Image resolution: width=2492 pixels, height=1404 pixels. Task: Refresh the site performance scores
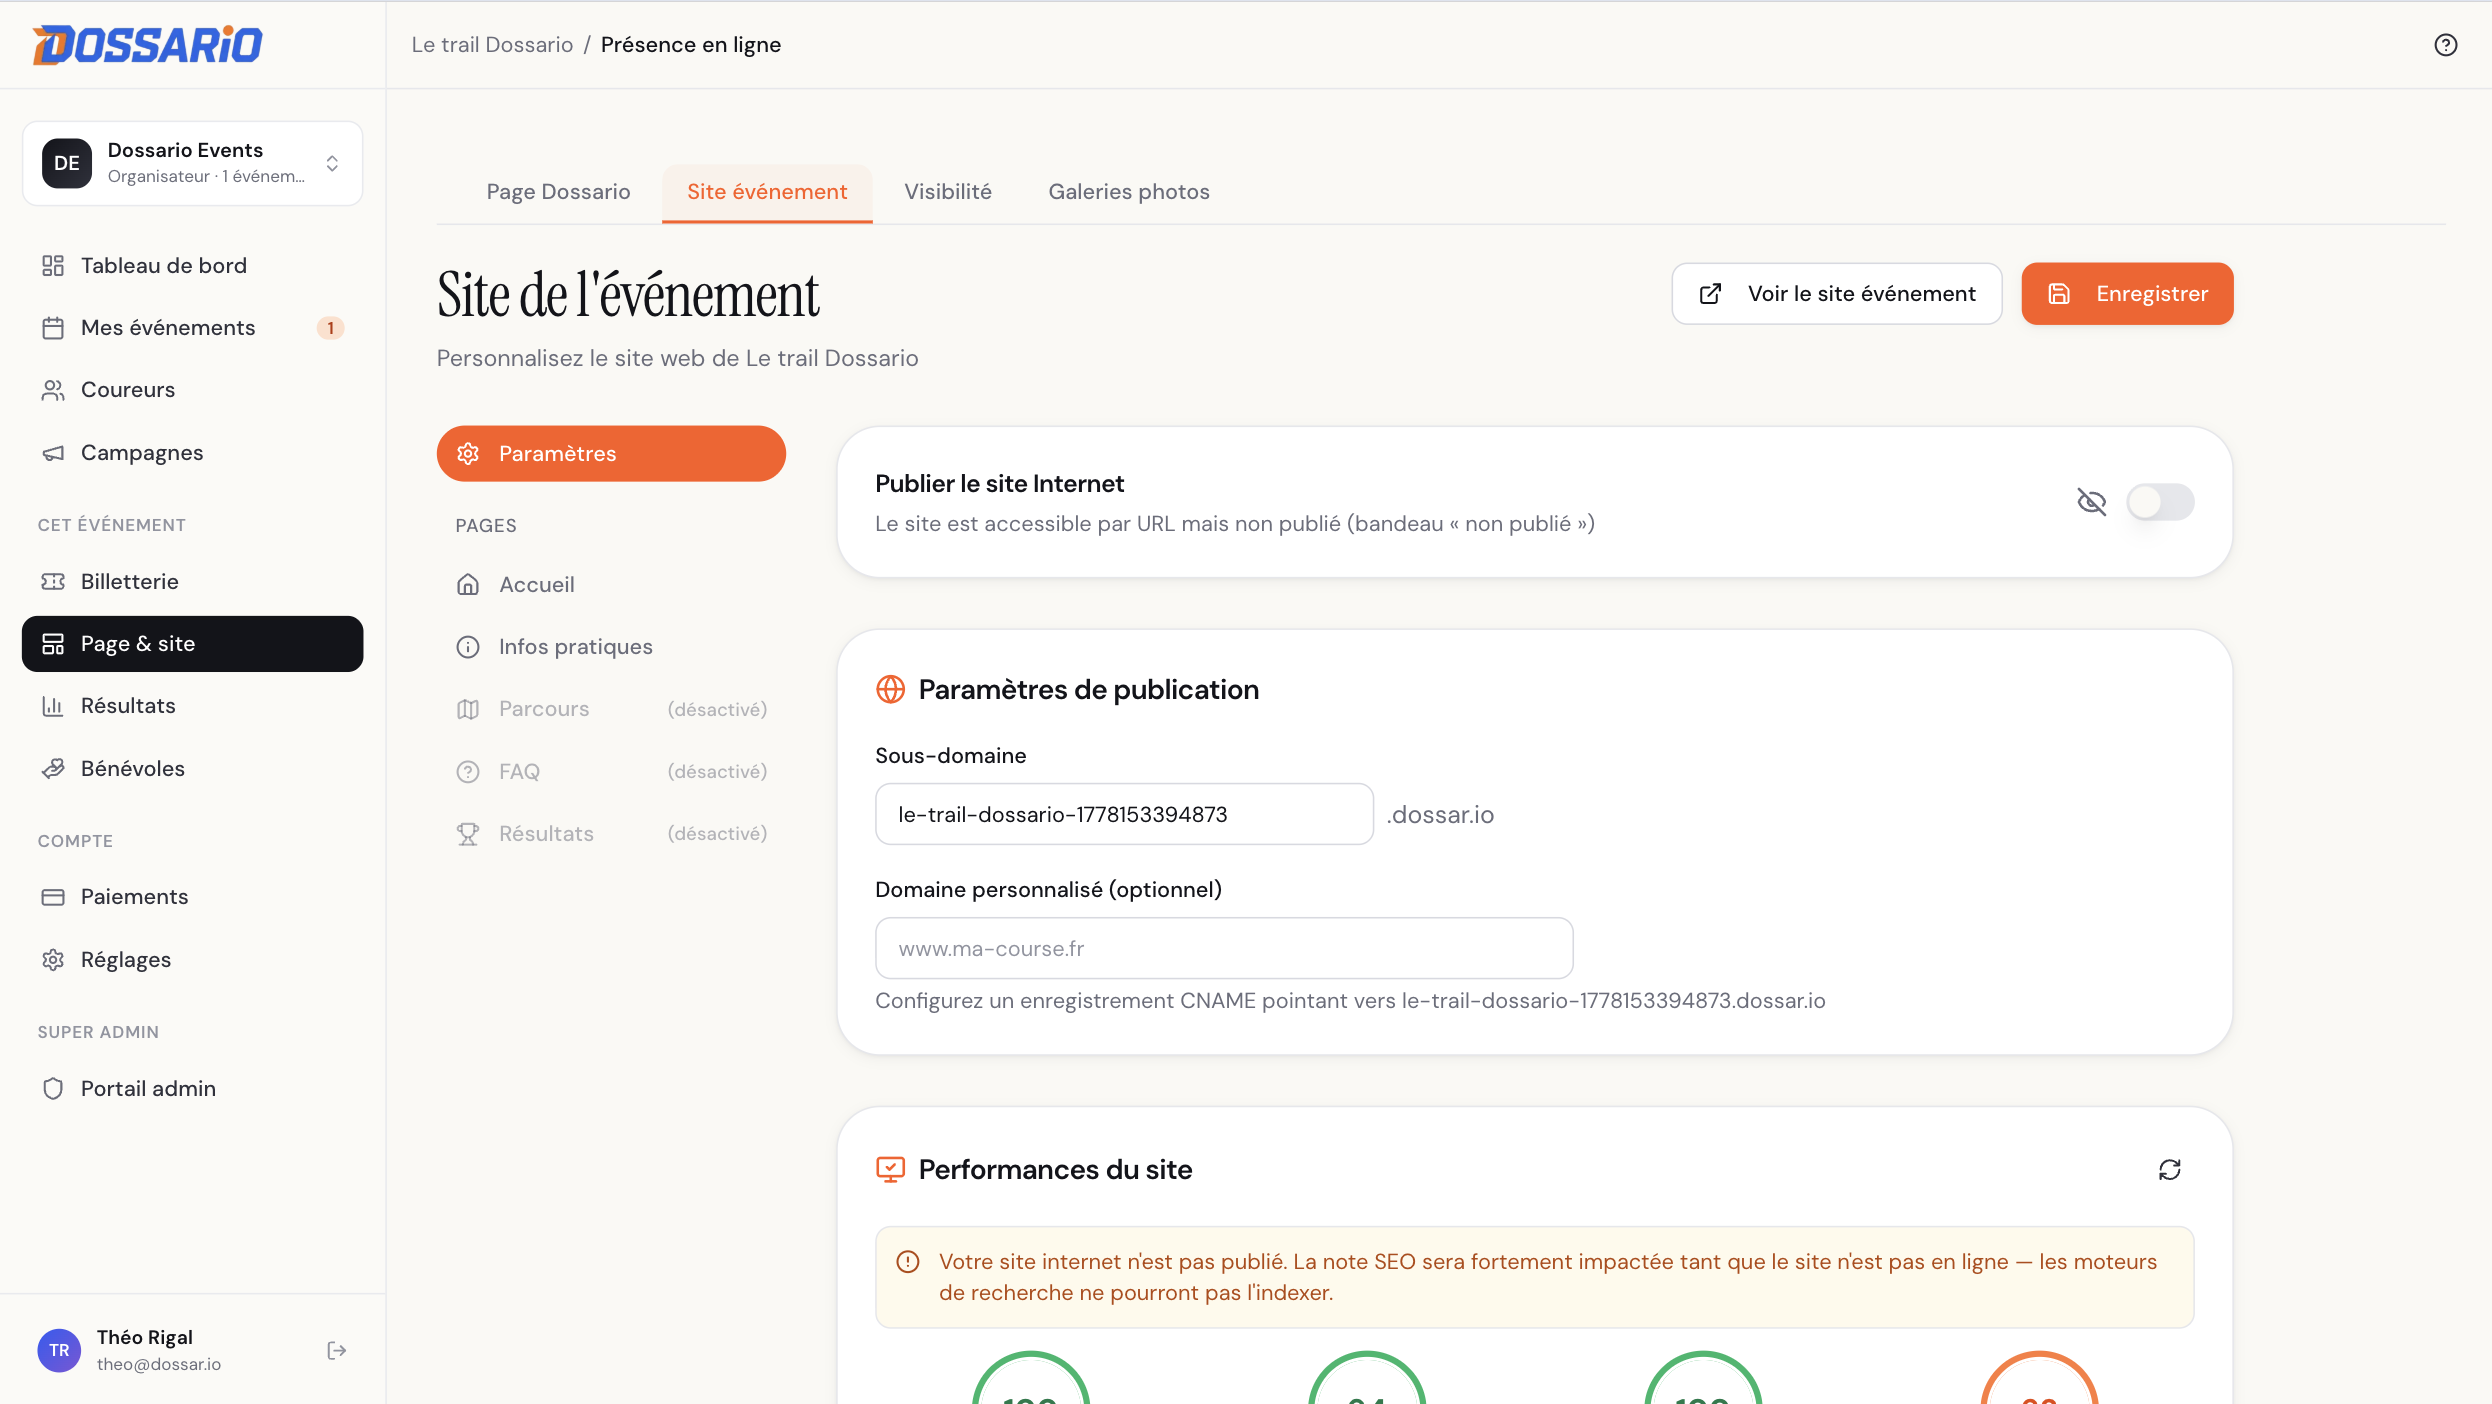click(2170, 1170)
